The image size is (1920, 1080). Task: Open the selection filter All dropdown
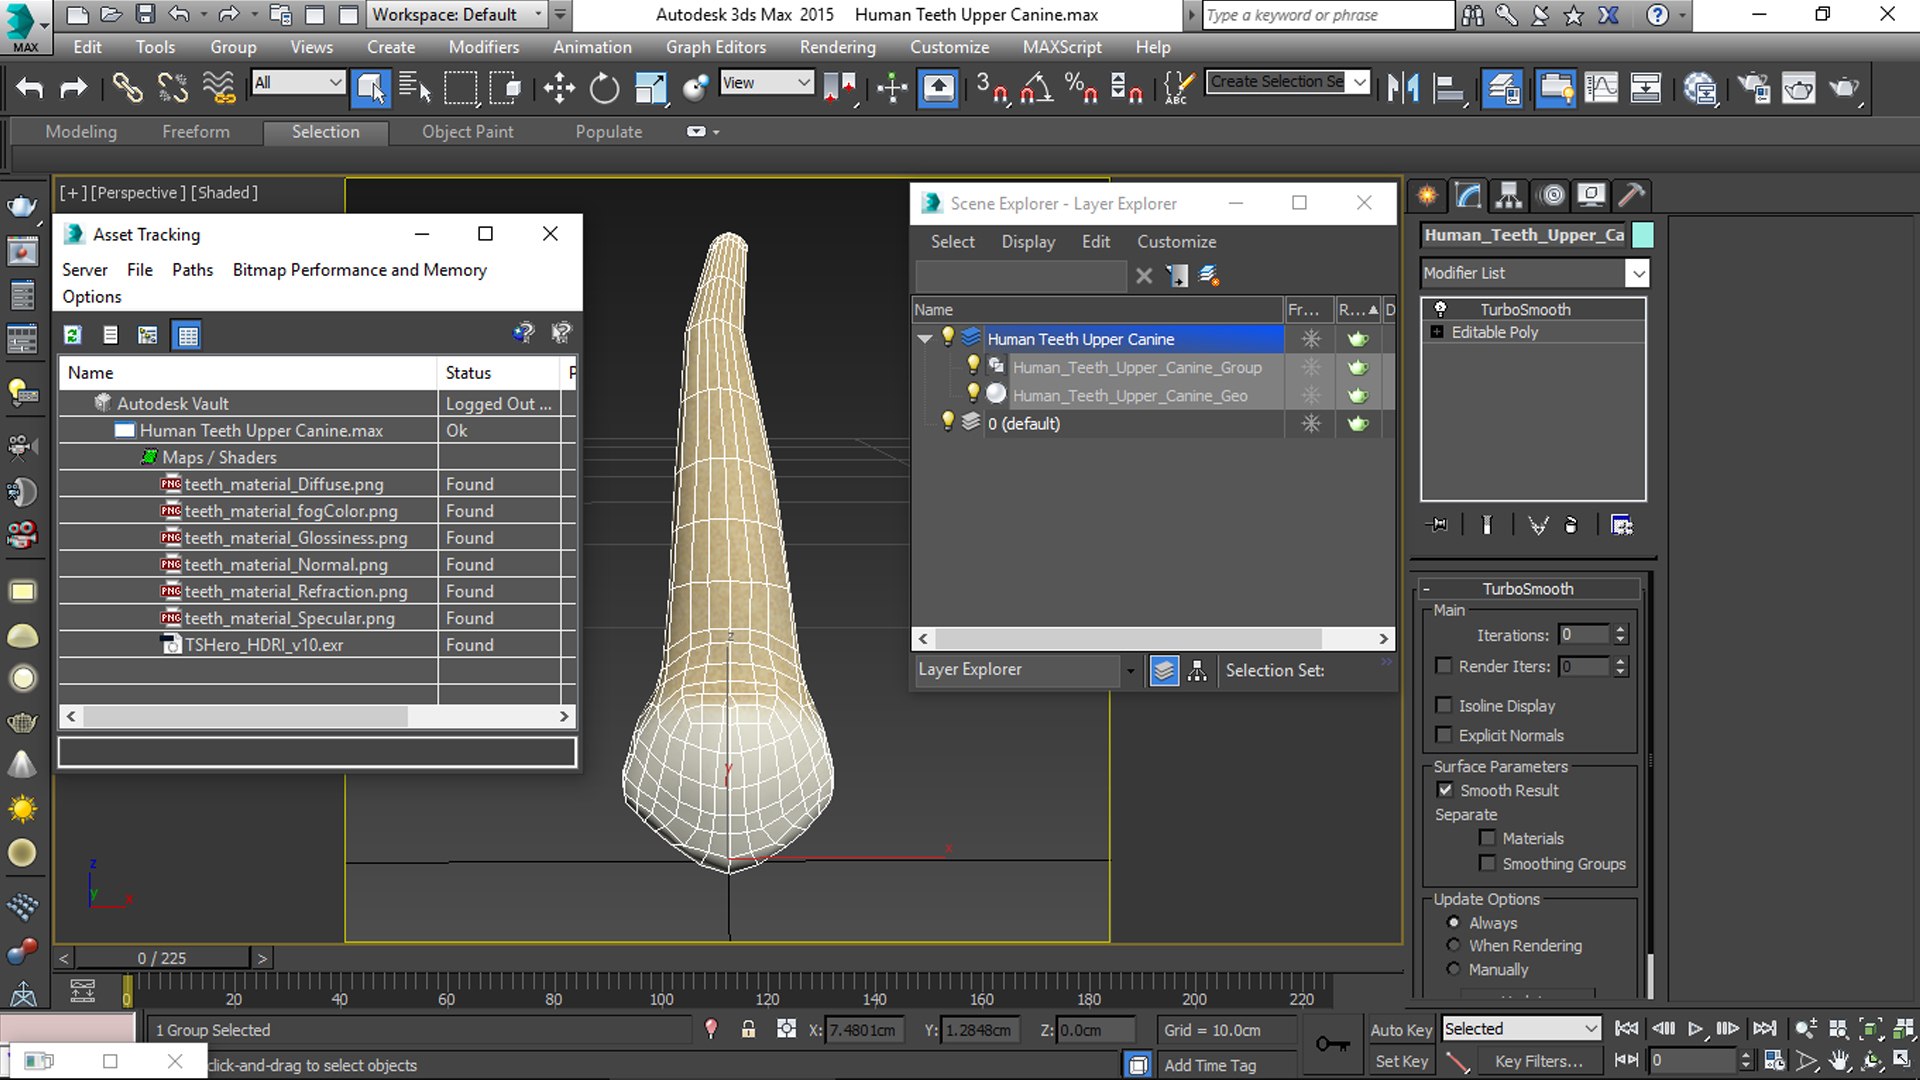click(x=298, y=83)
